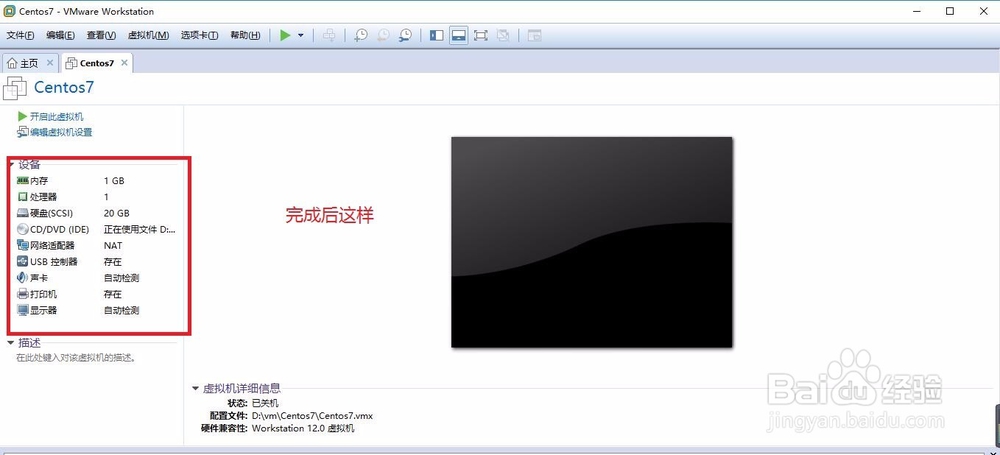The height and width of the screenshot is (455, 1000).
Task: Click the description input area 在此处键入
Action: 75,358
